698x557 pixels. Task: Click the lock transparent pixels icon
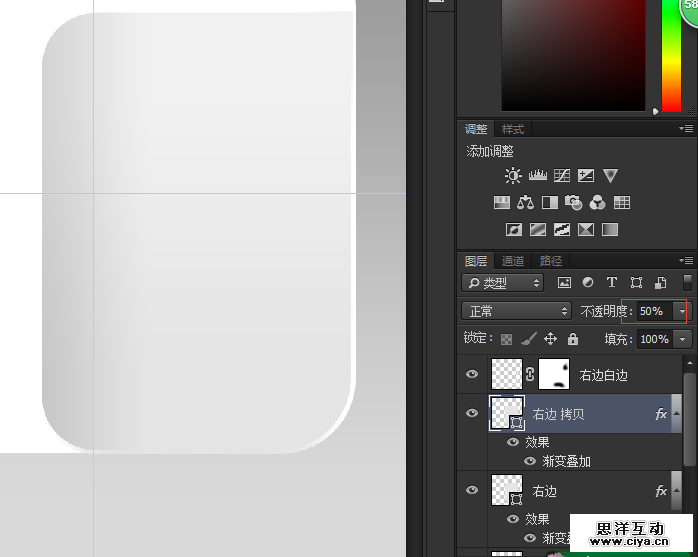pos(507,339)
